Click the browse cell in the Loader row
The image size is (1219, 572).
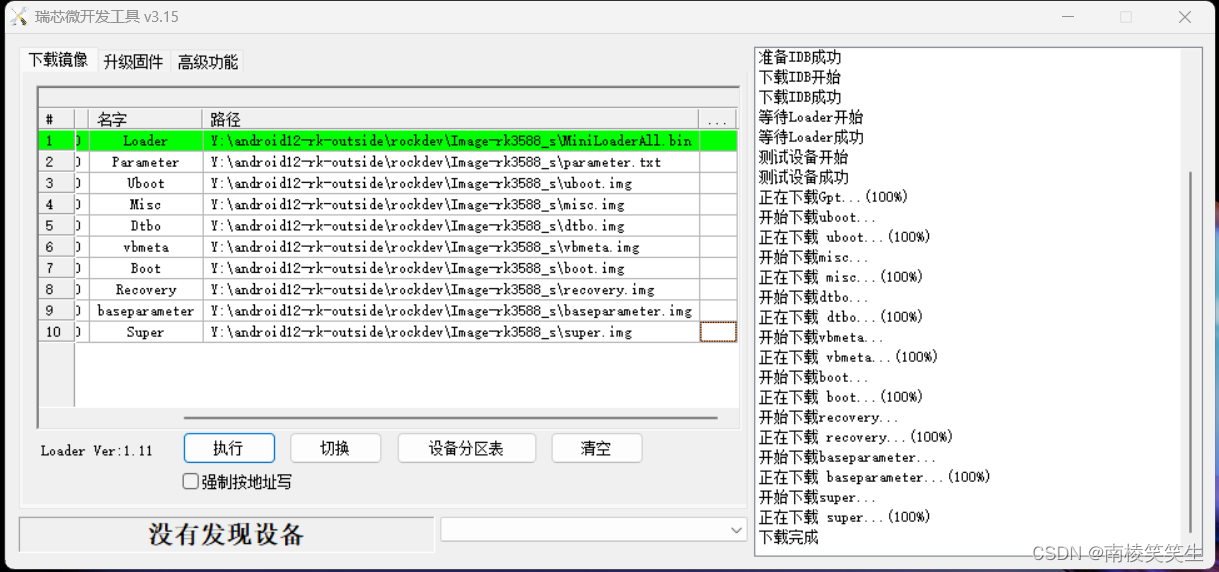point(718,141)
